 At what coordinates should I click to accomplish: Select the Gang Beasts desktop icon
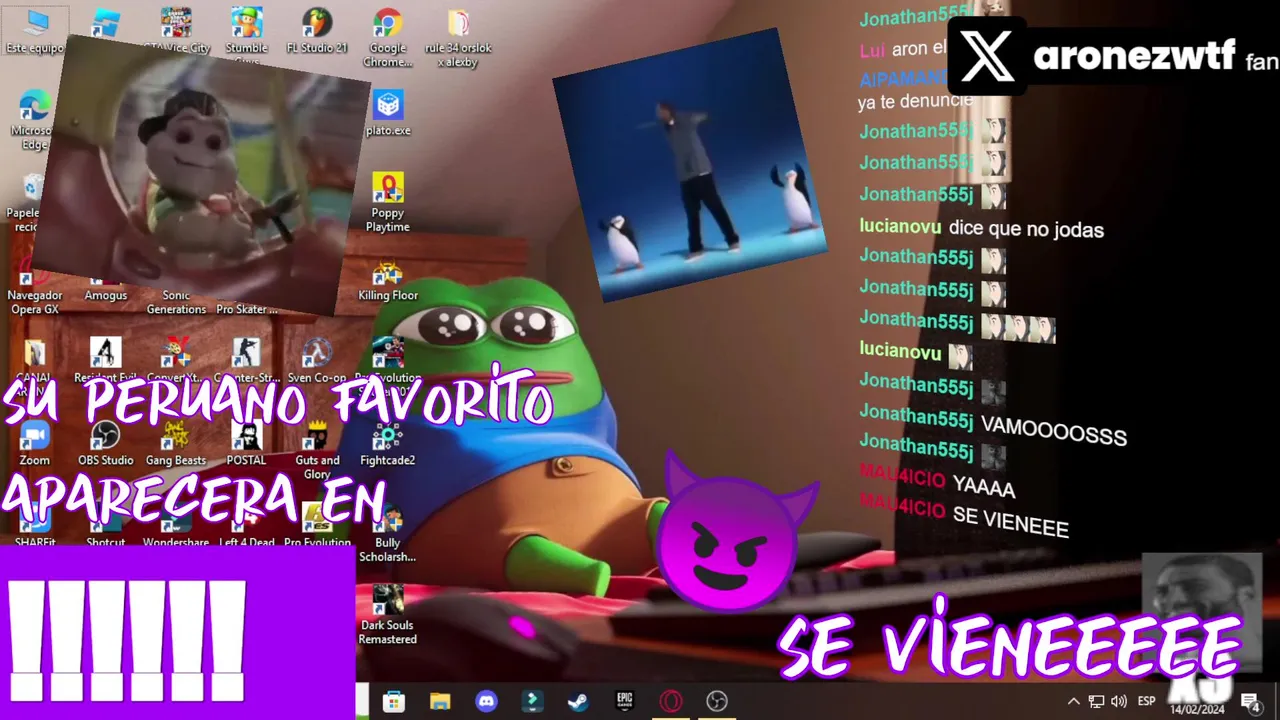(x=176, y=443)
